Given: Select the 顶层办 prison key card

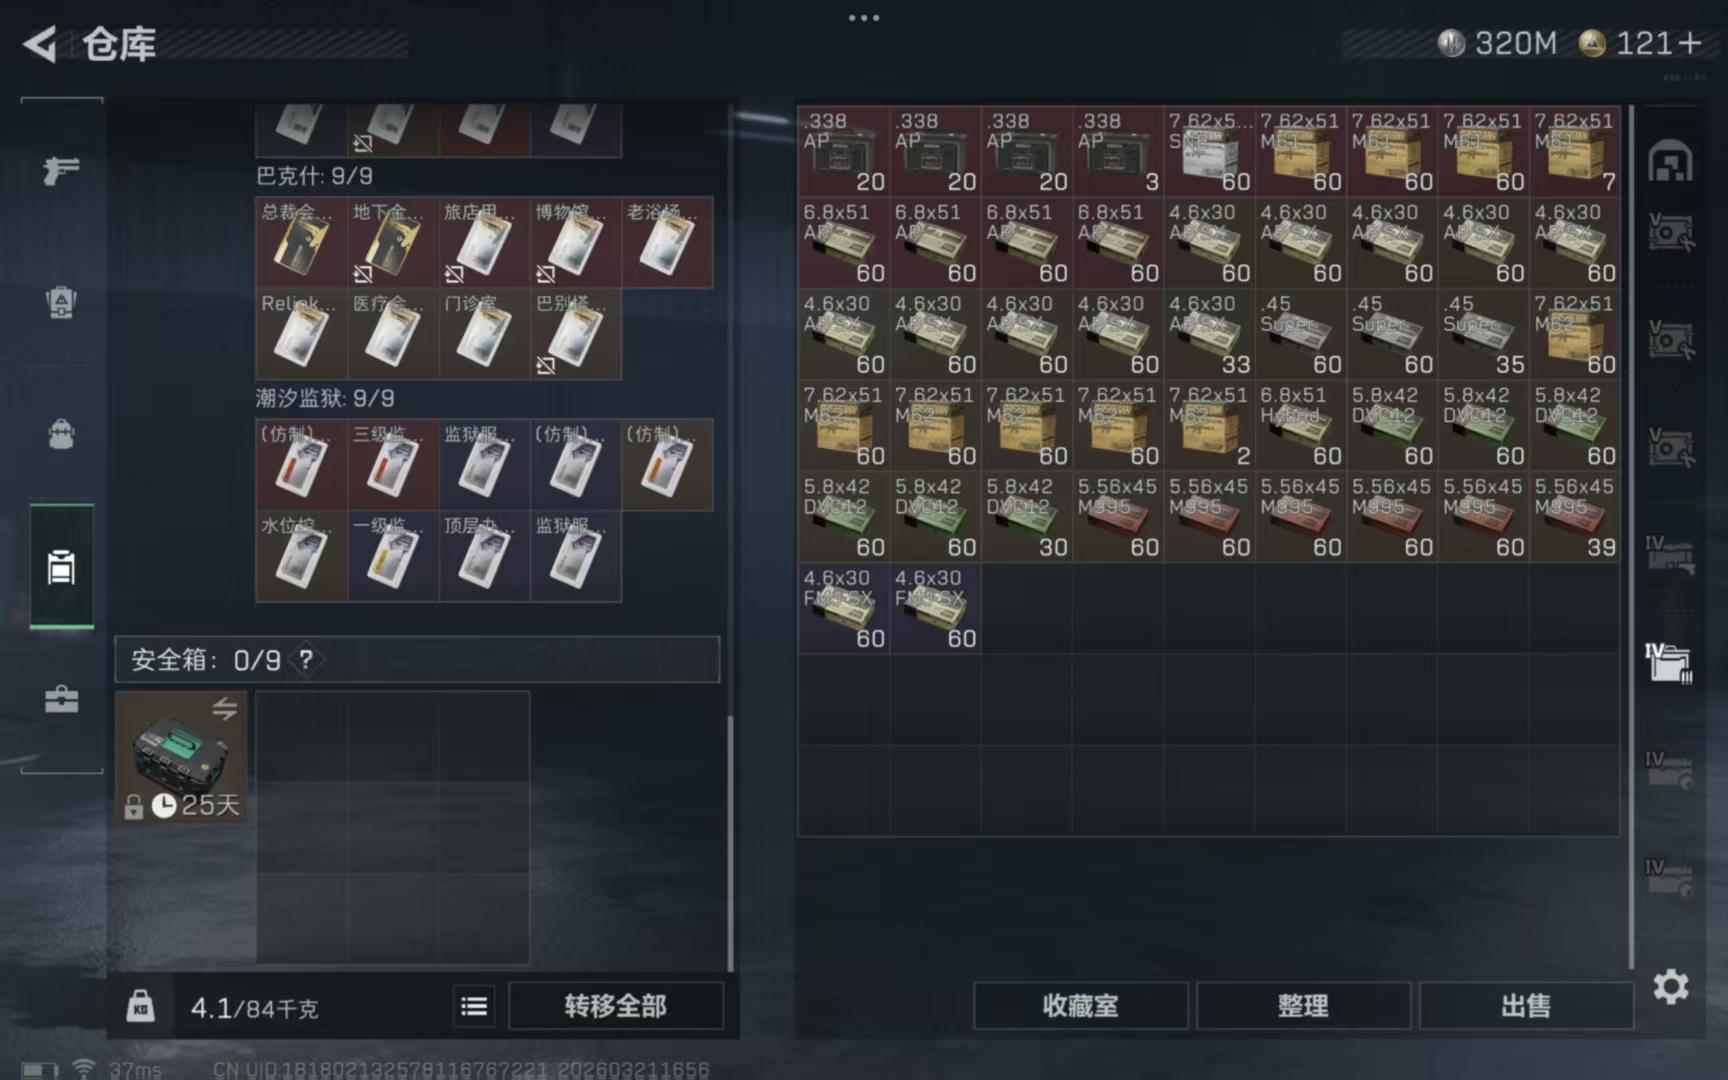Looking at the screenshot, I should [484, 556].
